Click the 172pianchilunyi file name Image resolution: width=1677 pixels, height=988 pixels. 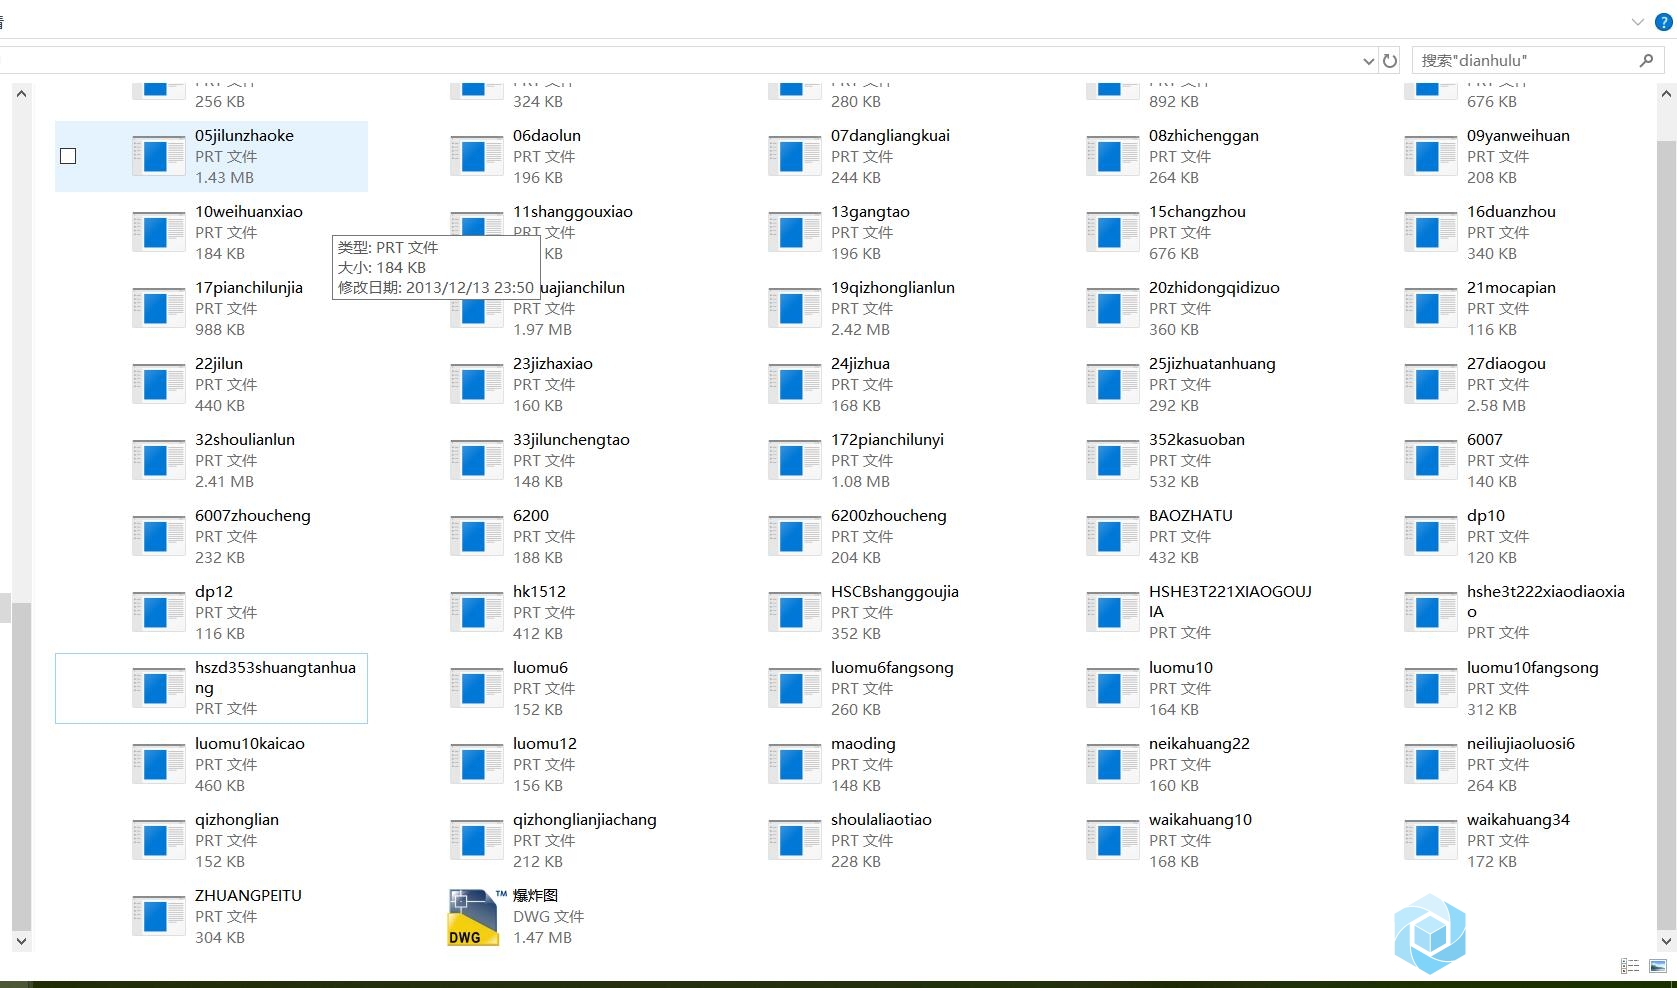[x=887, y=440]
